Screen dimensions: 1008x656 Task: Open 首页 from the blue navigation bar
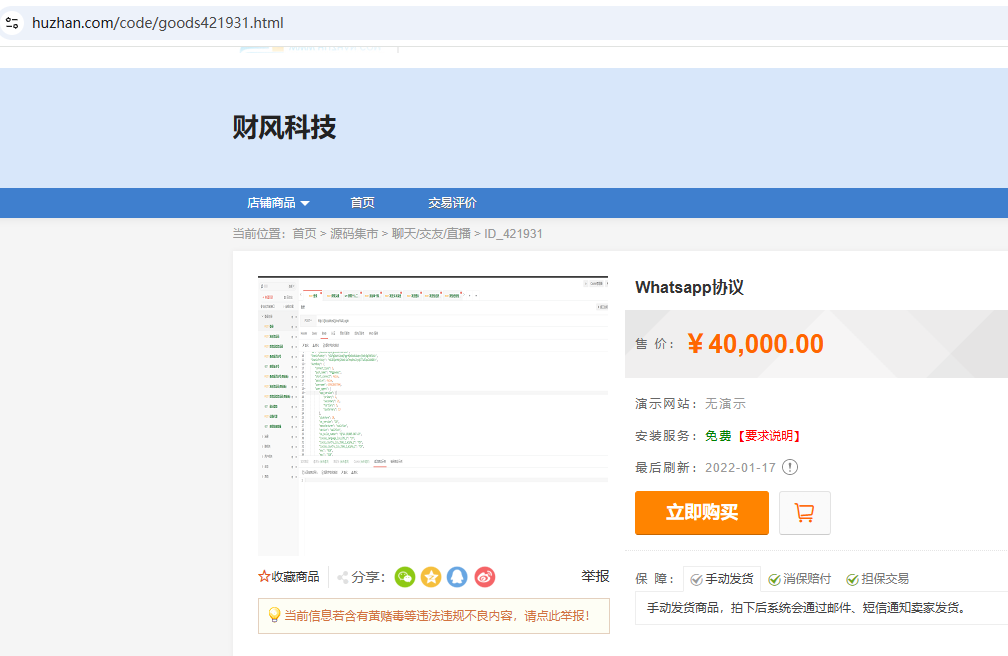[362, 202]
